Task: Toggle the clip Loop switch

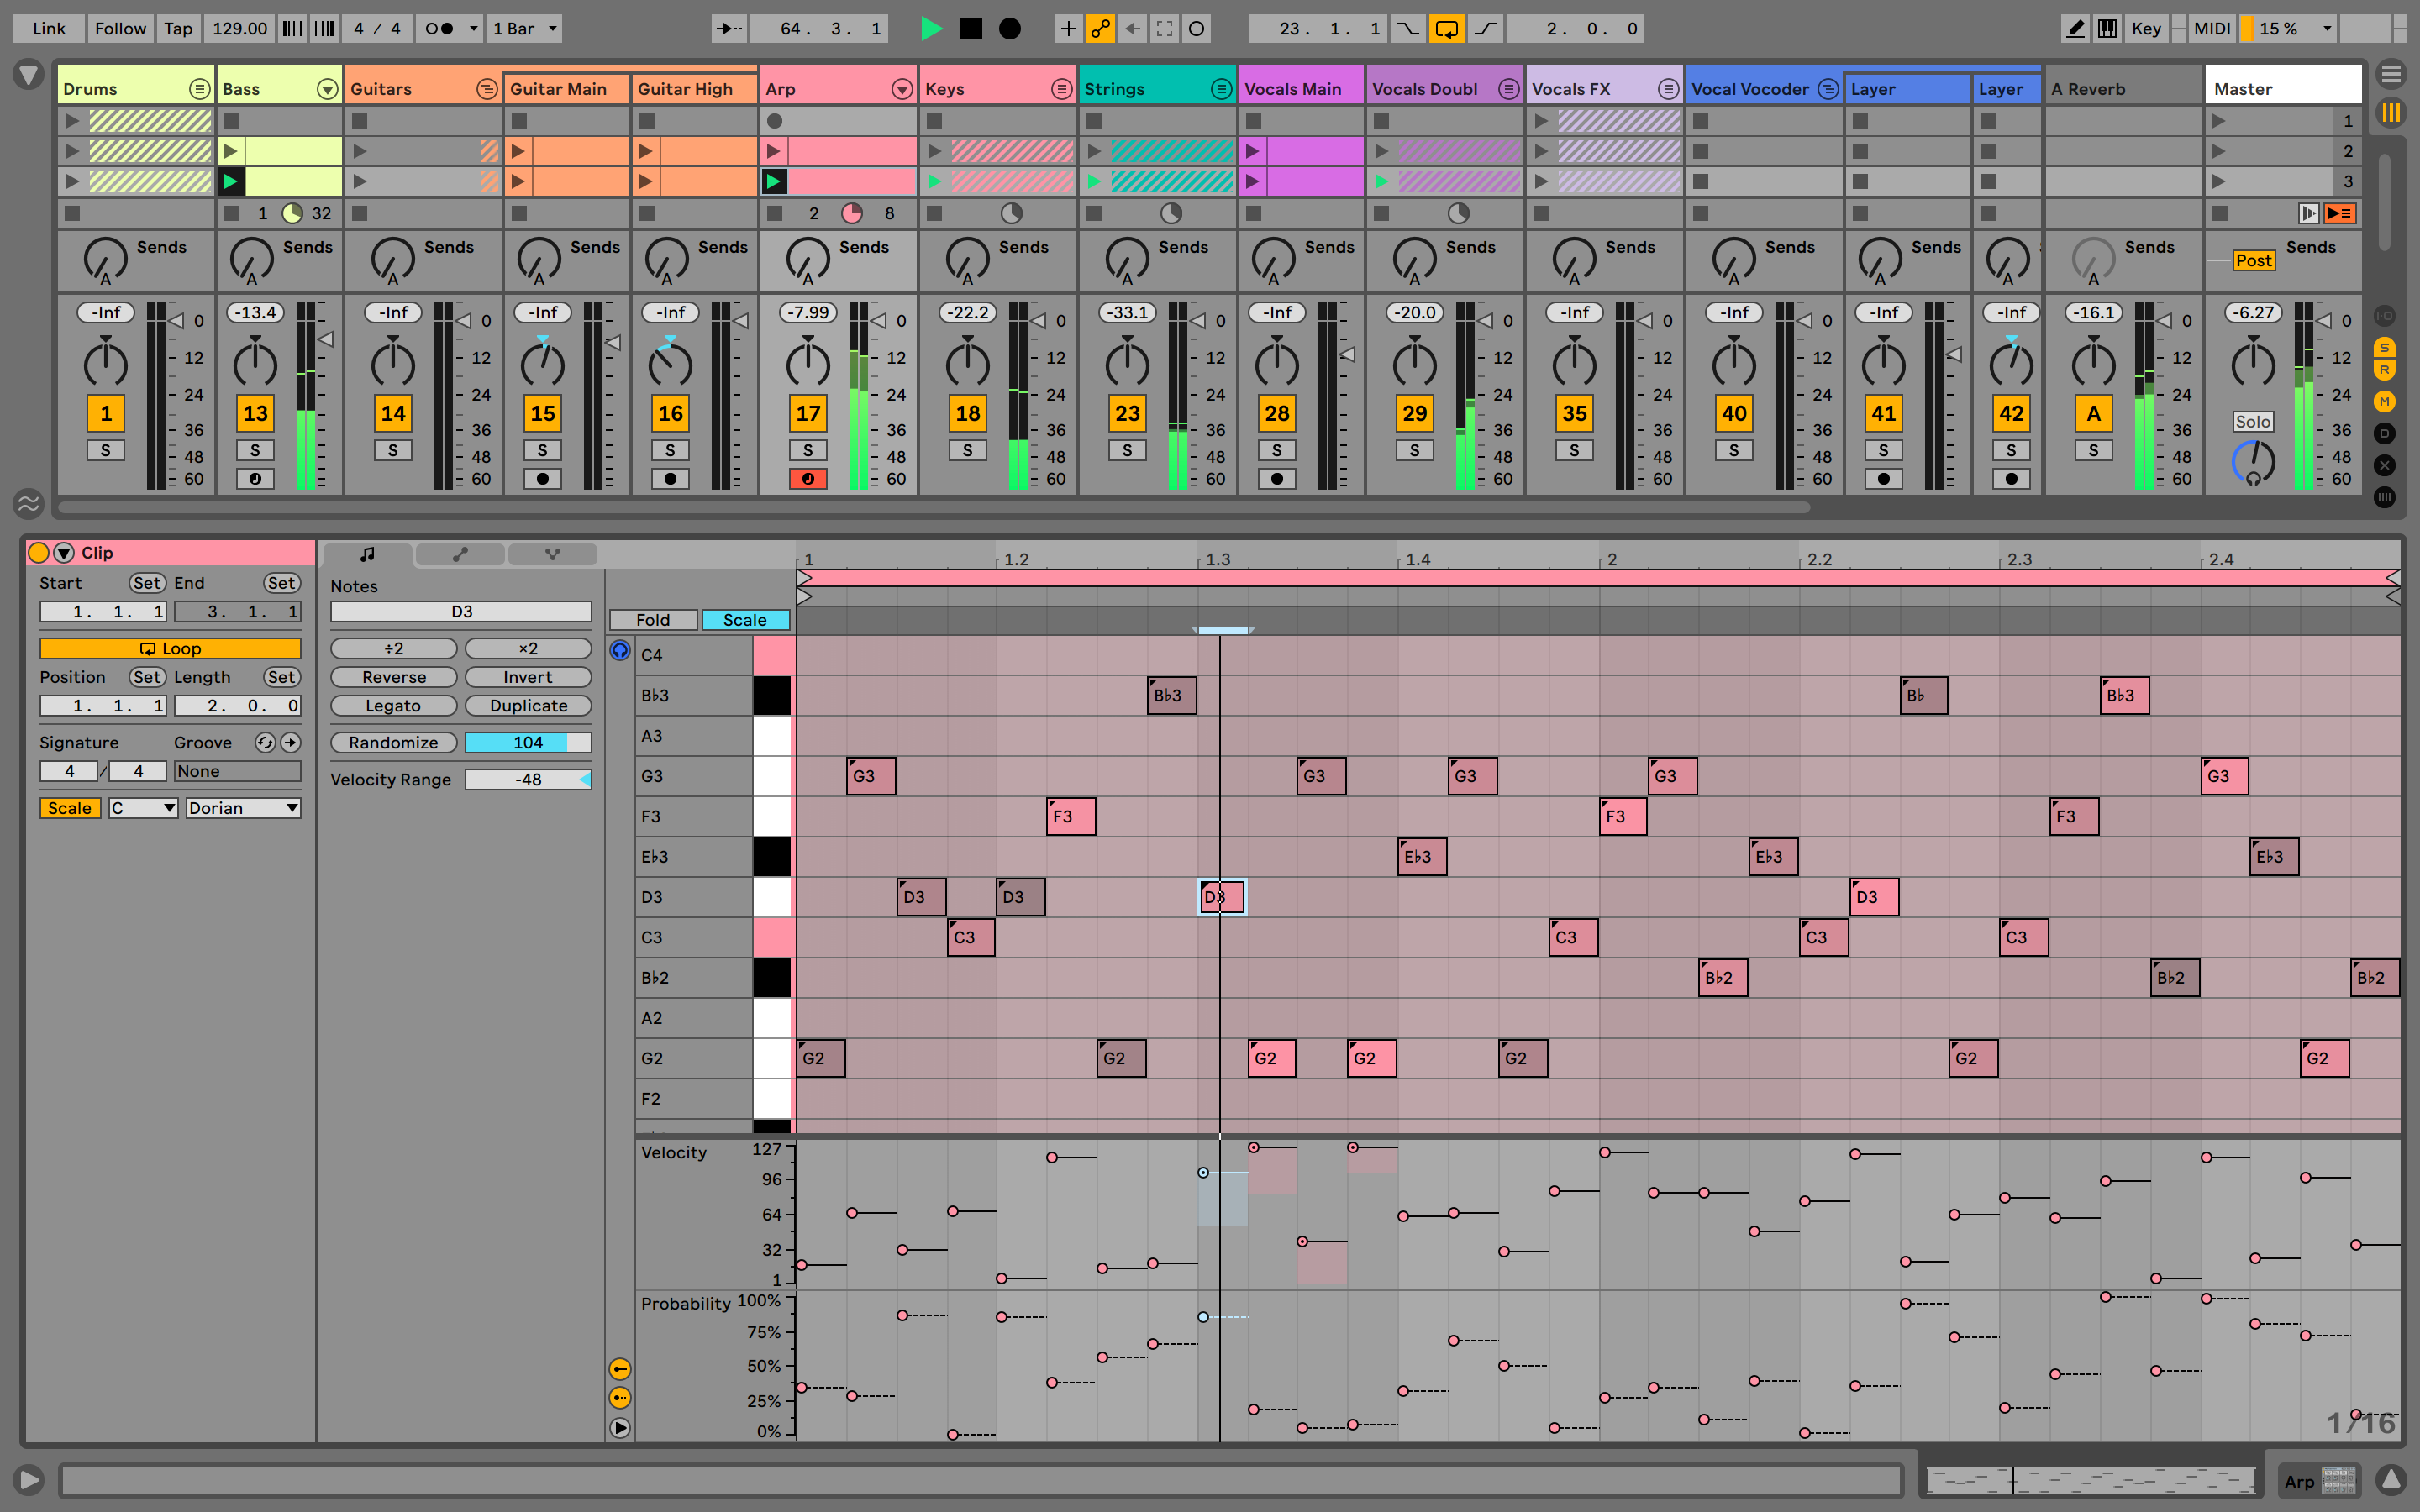Action: click(x=170, y=648)
